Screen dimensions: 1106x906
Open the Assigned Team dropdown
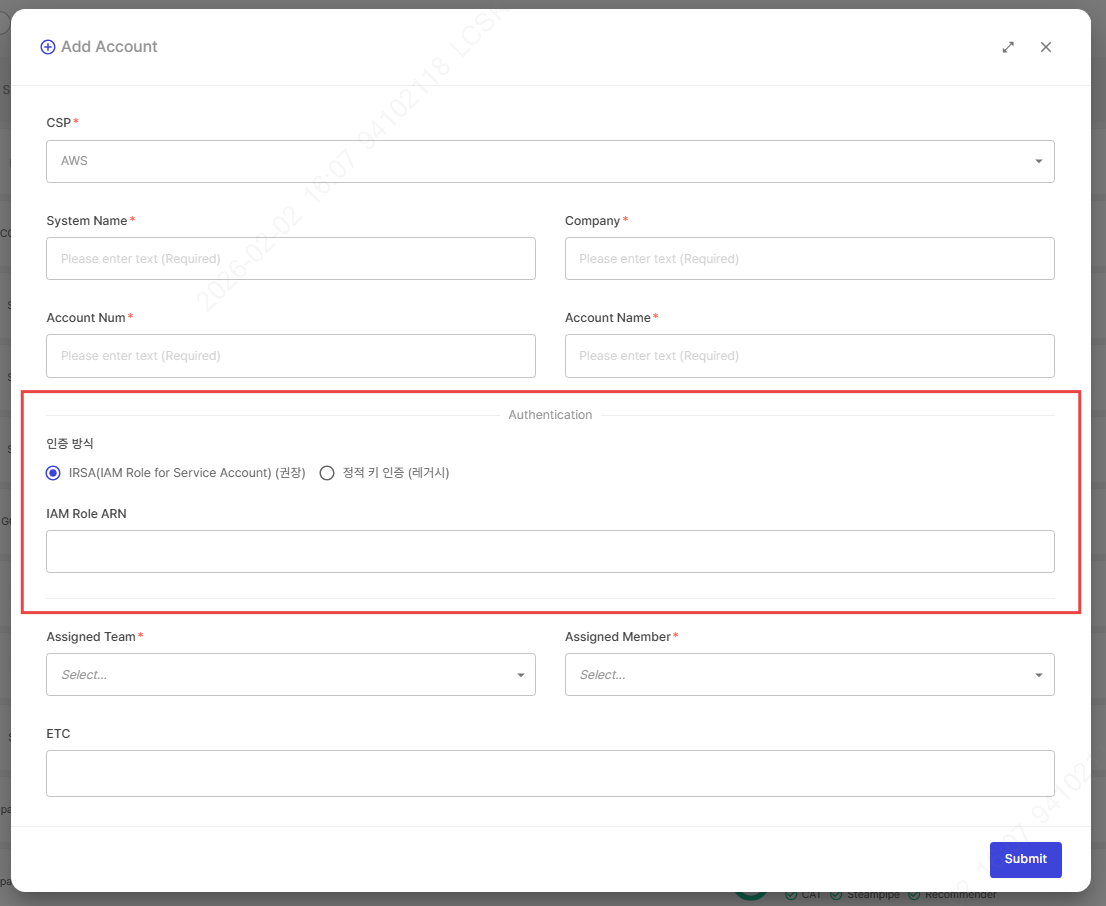tap(290, 675)
